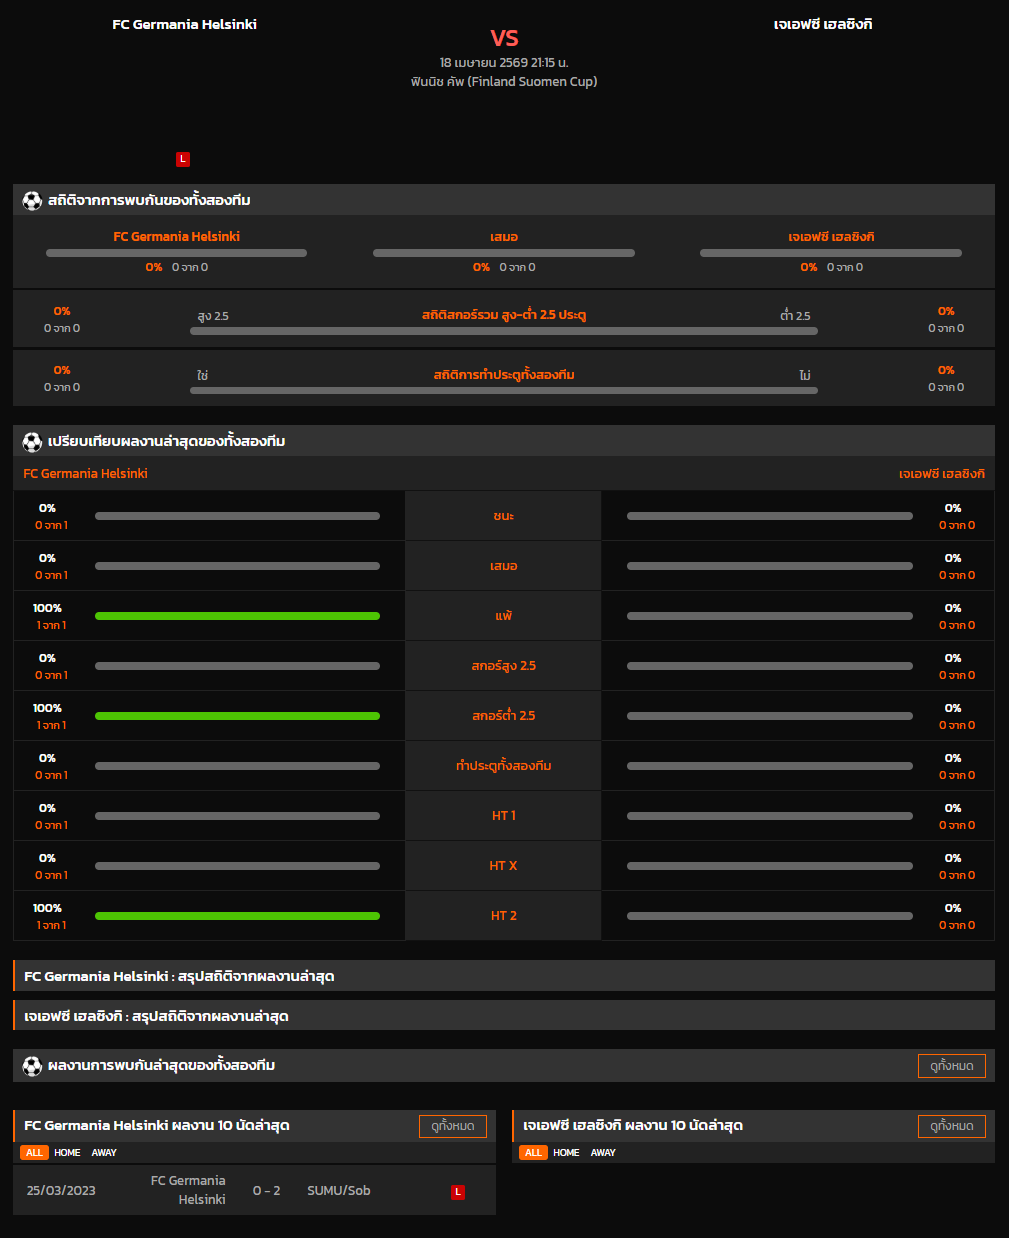Click SUMU/Sob opponent in the 25/03/2023 match
Image resolution: width=1009 pixels, height=1238 pixels.
338,1191
